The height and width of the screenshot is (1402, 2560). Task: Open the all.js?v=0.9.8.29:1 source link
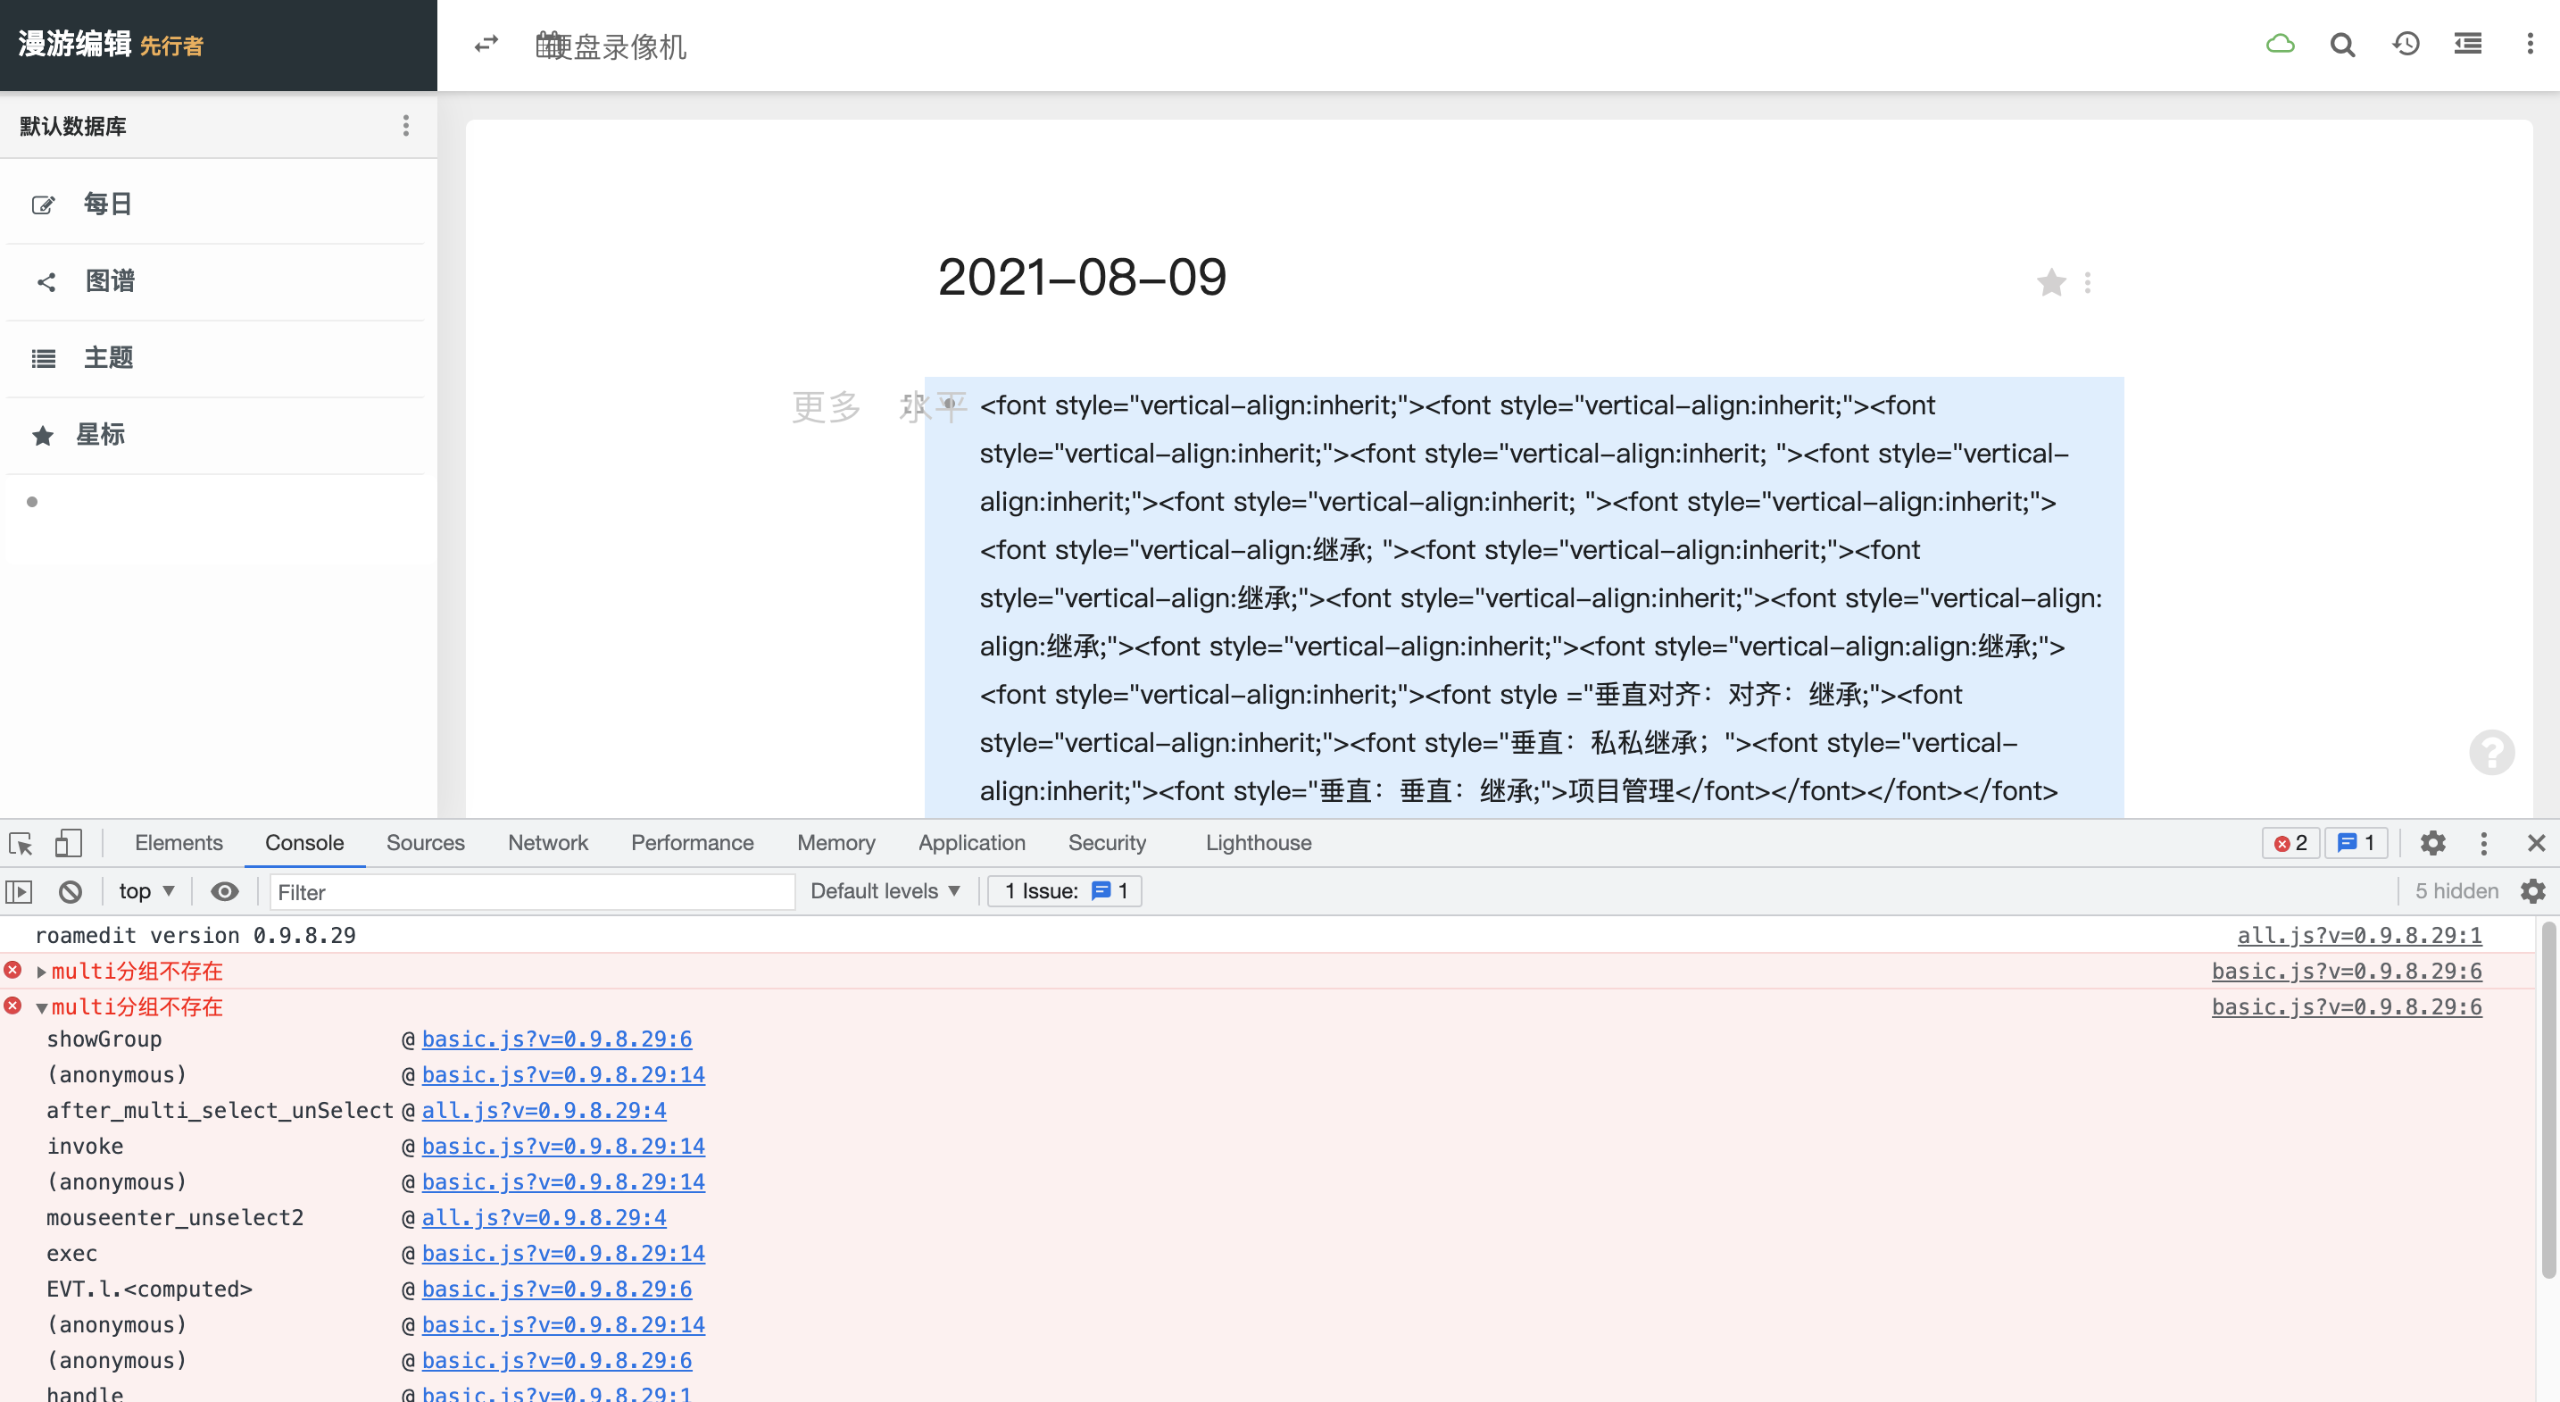click(x=2359, y=935)
